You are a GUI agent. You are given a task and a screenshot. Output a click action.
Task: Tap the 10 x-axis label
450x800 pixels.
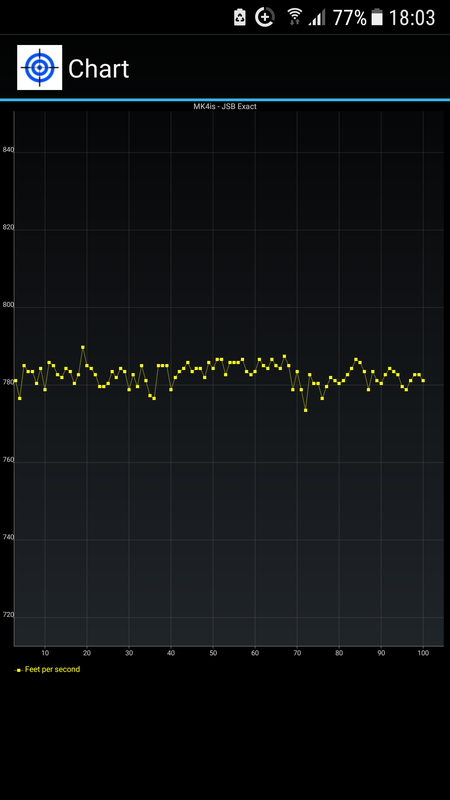(x=45, y=653)
